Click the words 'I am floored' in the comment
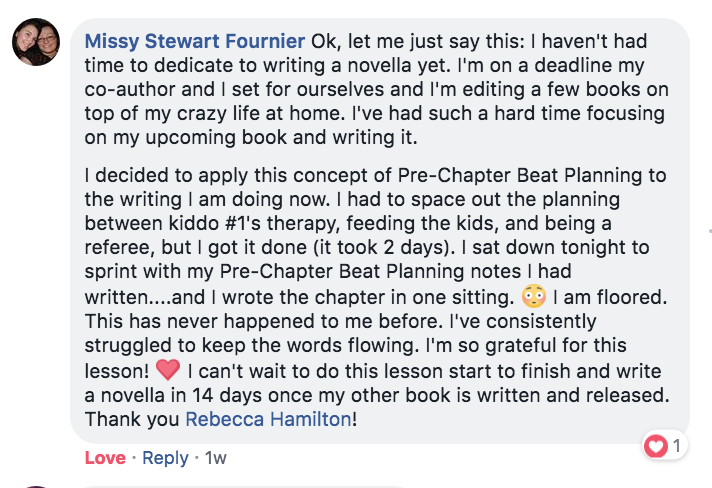The height and width of the screenshot is (488, 712). coord(609,297)
